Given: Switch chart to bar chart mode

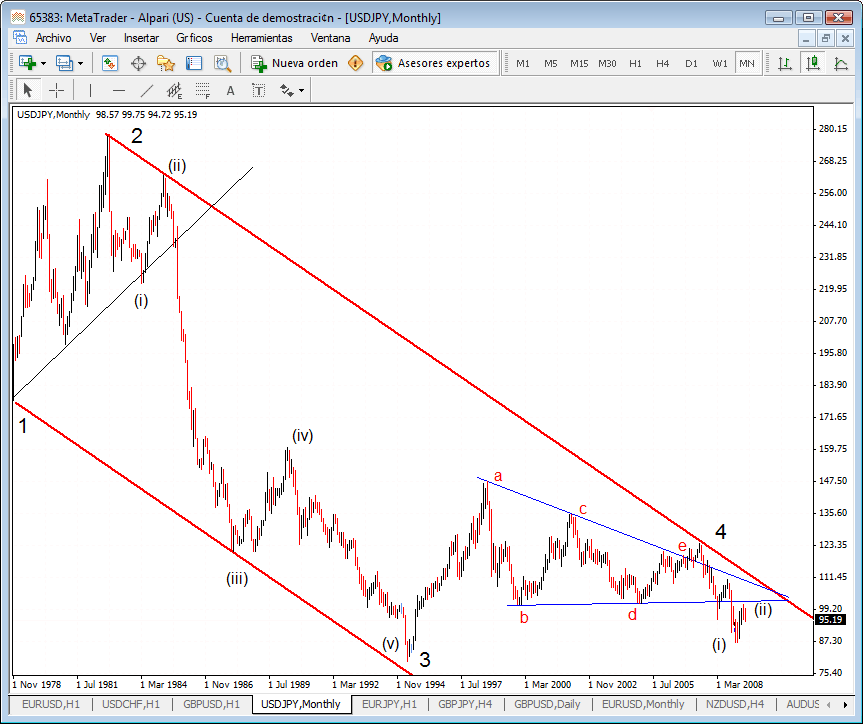Looking at the screenshot, I should (x=785, y=63).
